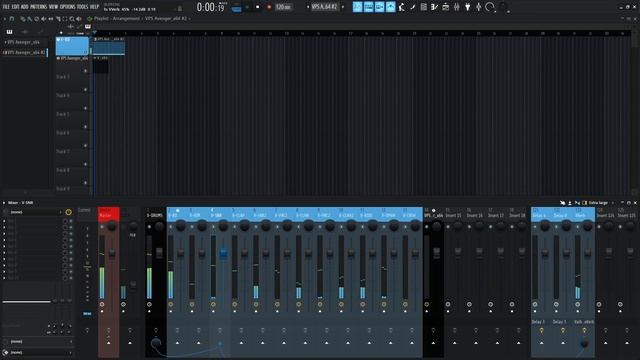Toggle the pattern/song mode switch
This screenshot has width=640, height=360.
tap(236, 7)
